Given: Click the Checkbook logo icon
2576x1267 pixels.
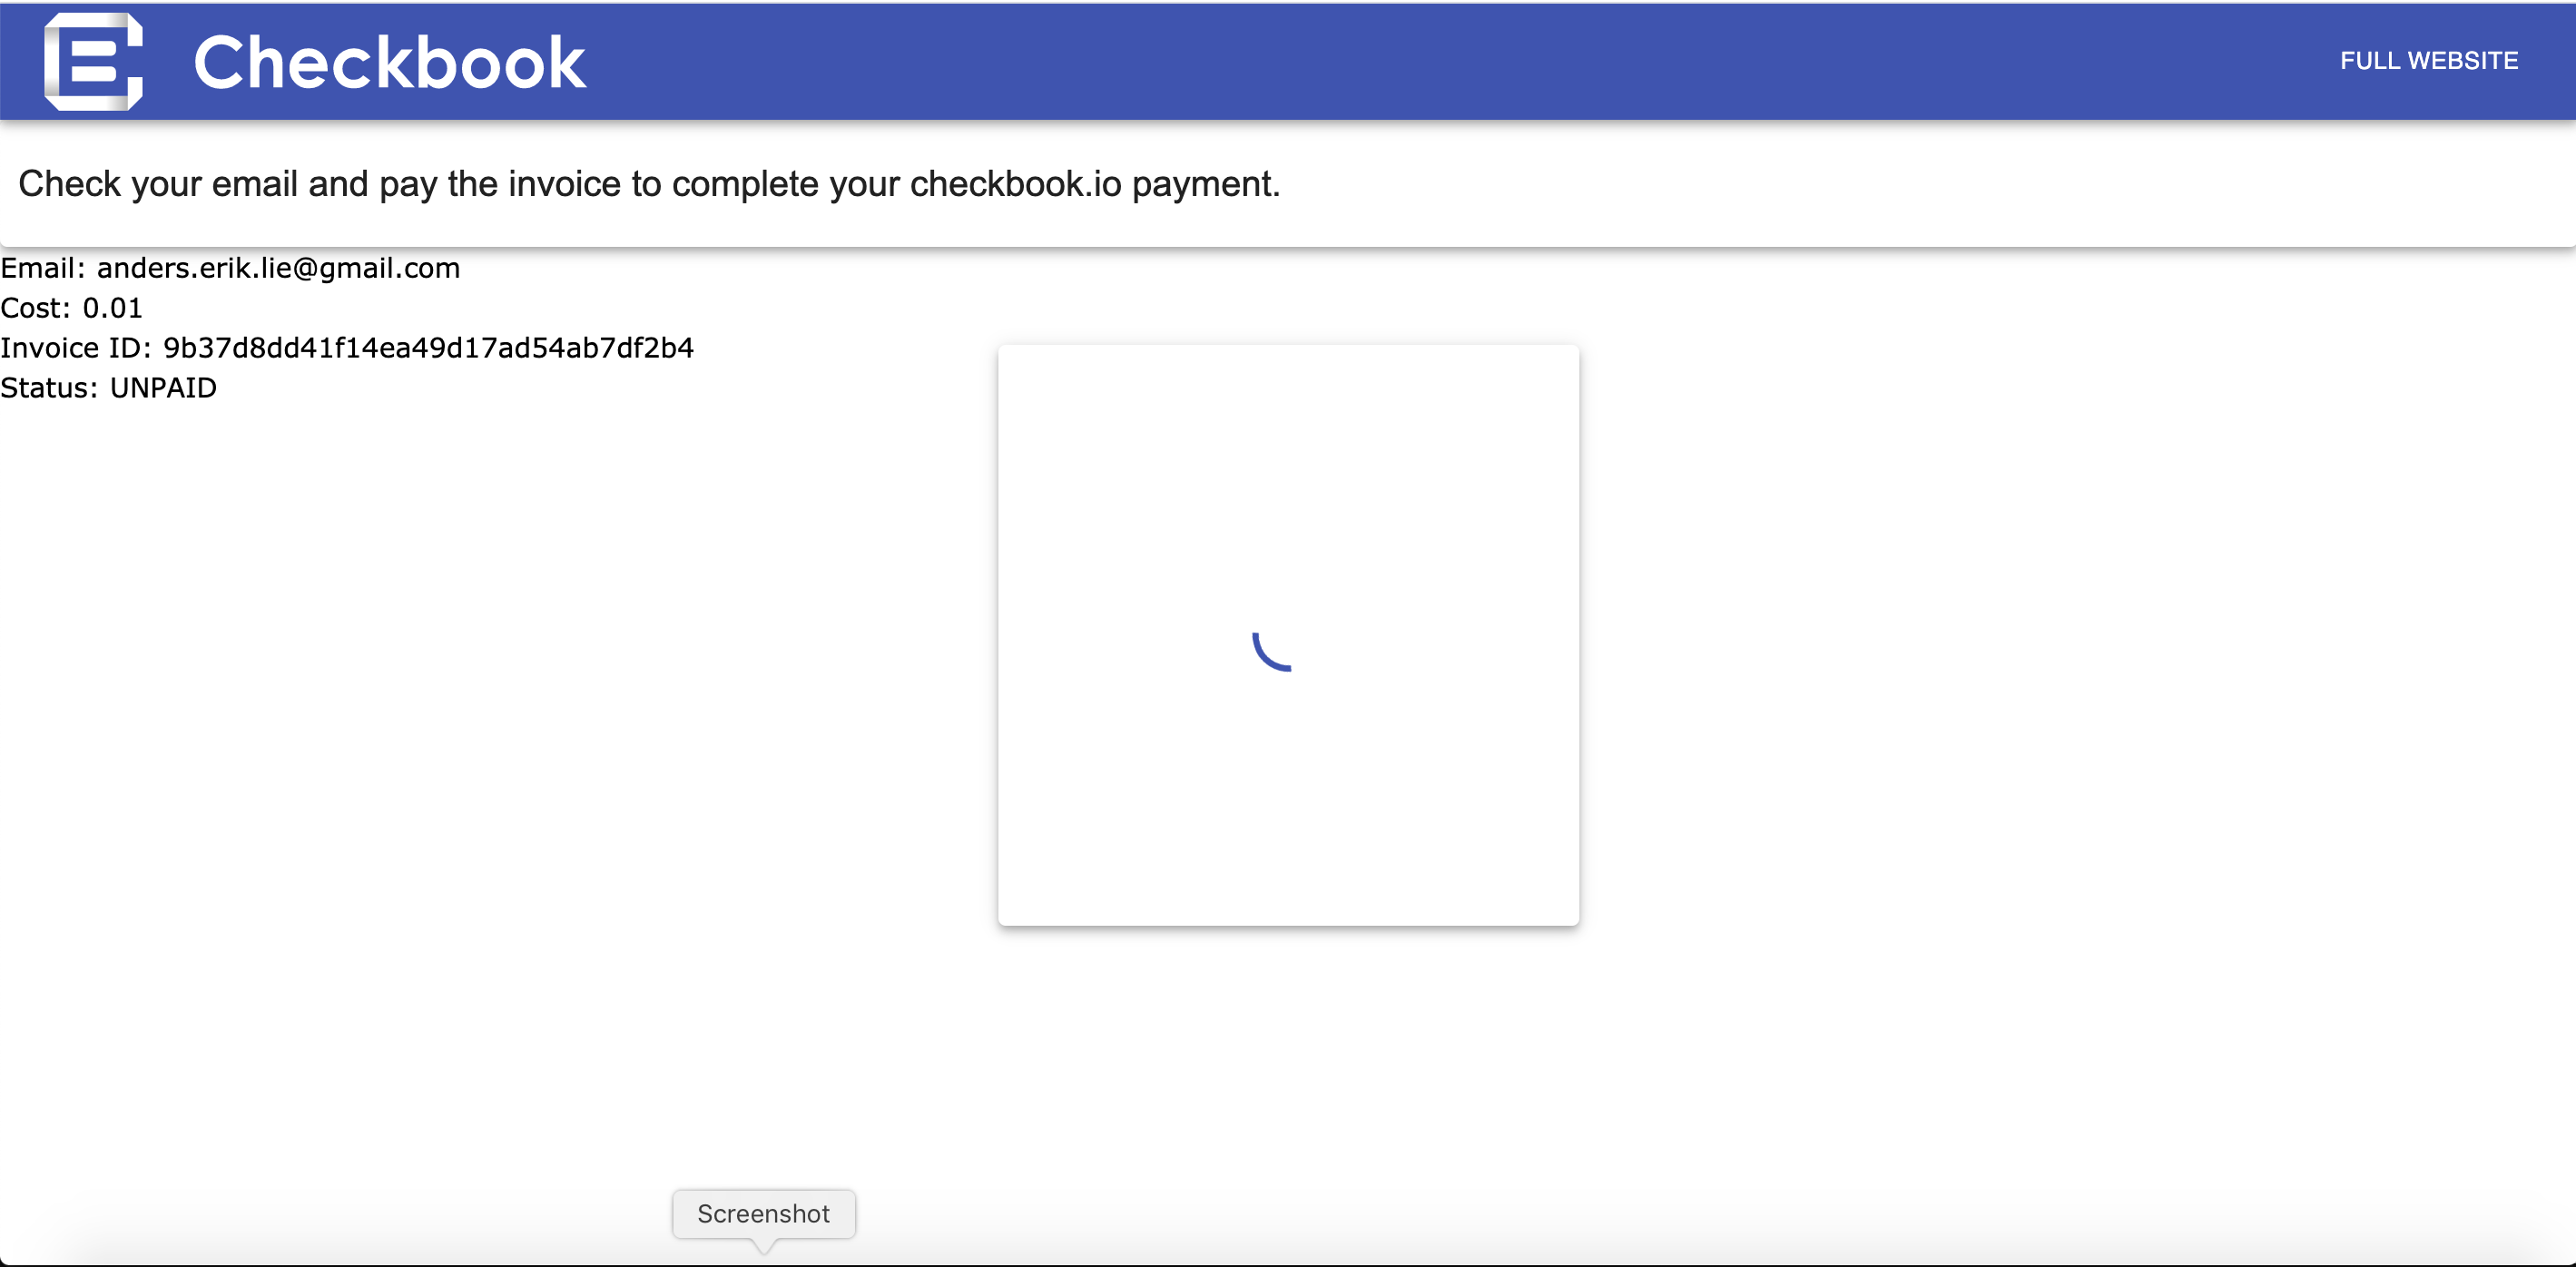Looking at the screenshot, I should point(93,61).
